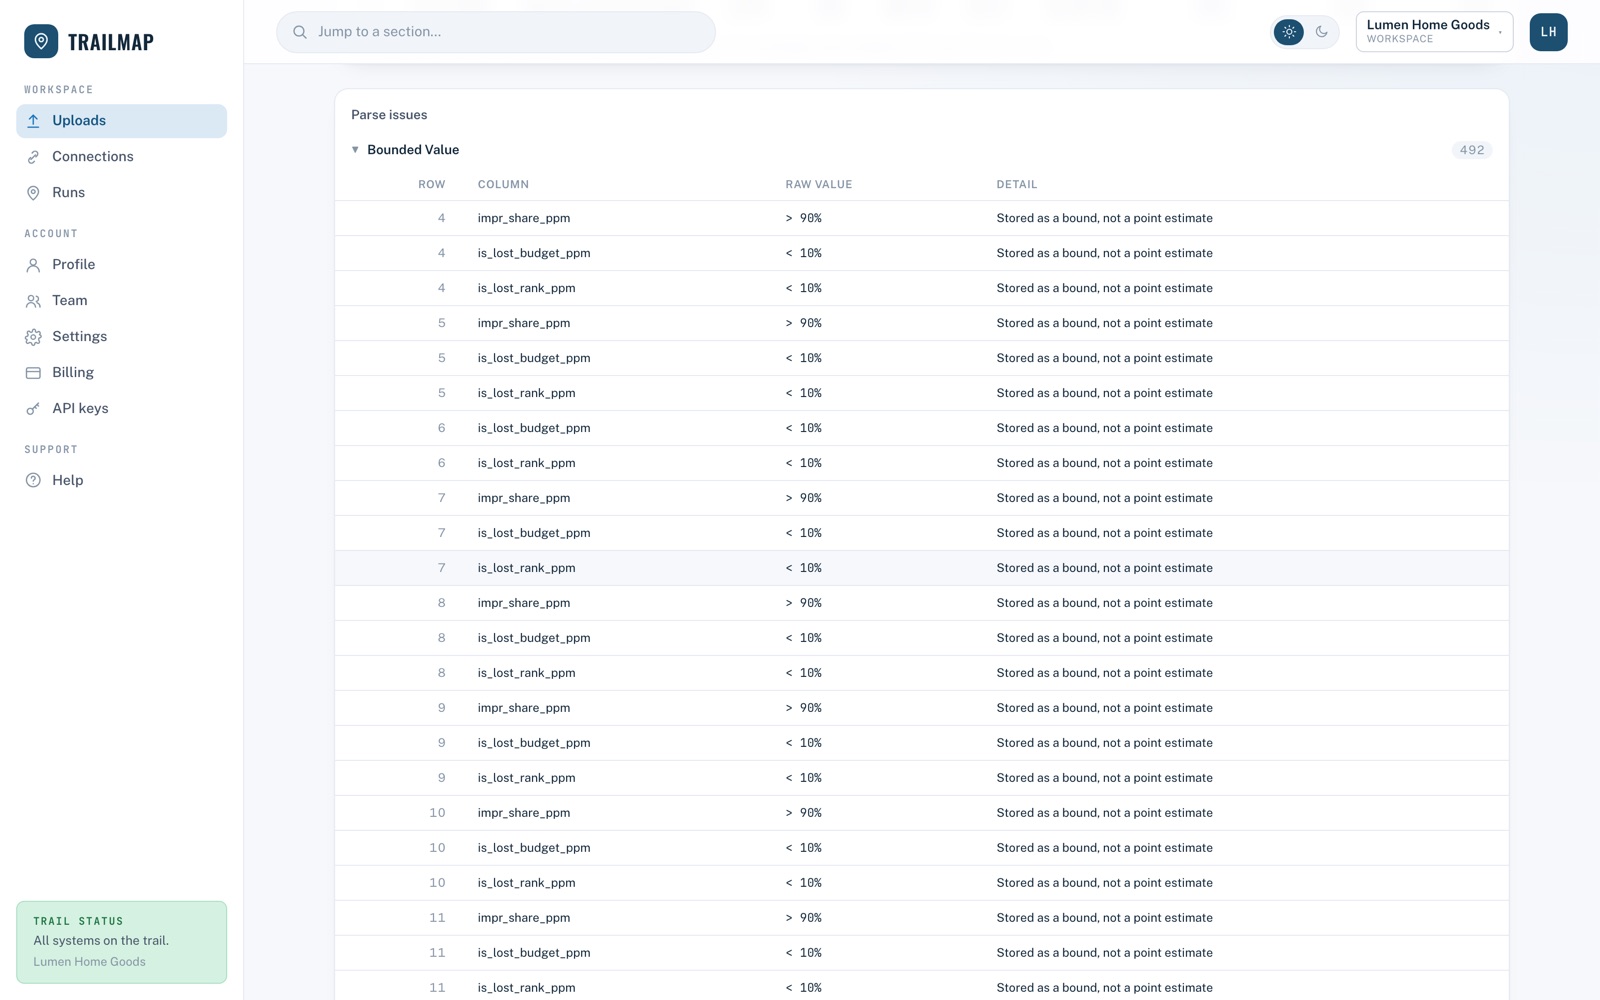Open Settings from sidebar
Viewport: 1600px width, 1000px height.
tap(121, 337)
